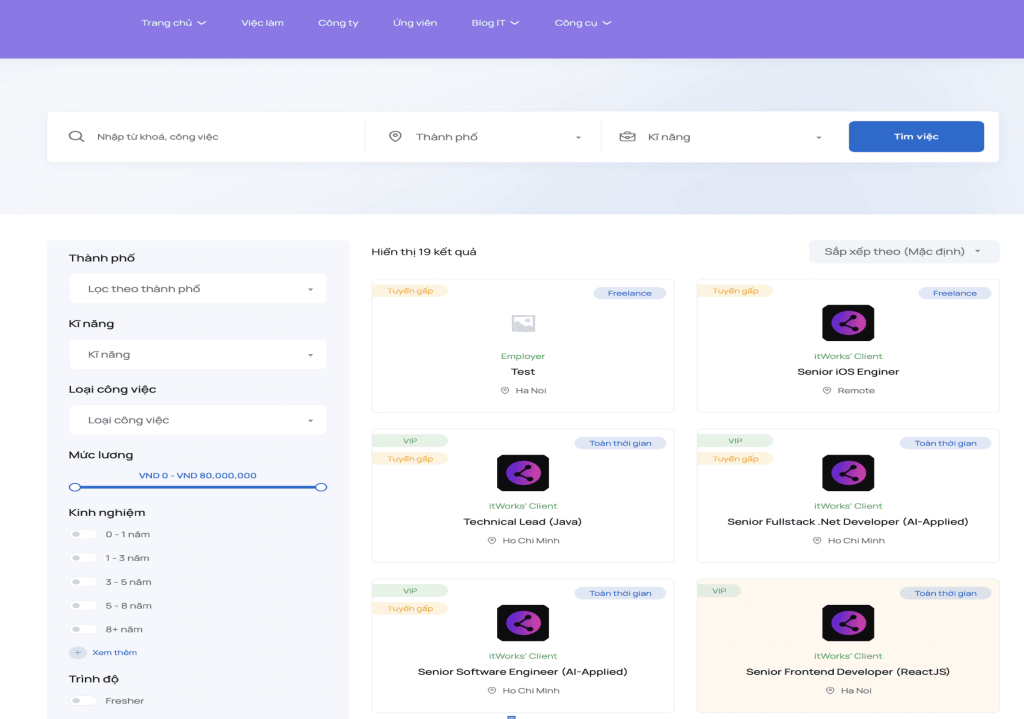1024x719 pixels.
Task: Open Senior Software Engineer (AI-Applied) job title
Action: (522, 672)
